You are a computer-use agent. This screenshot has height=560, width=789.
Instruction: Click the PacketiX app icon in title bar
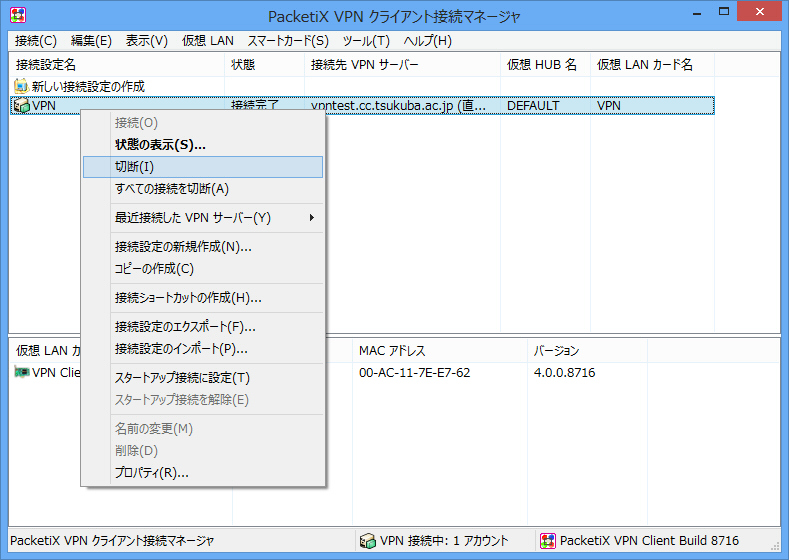pos(18,16)
